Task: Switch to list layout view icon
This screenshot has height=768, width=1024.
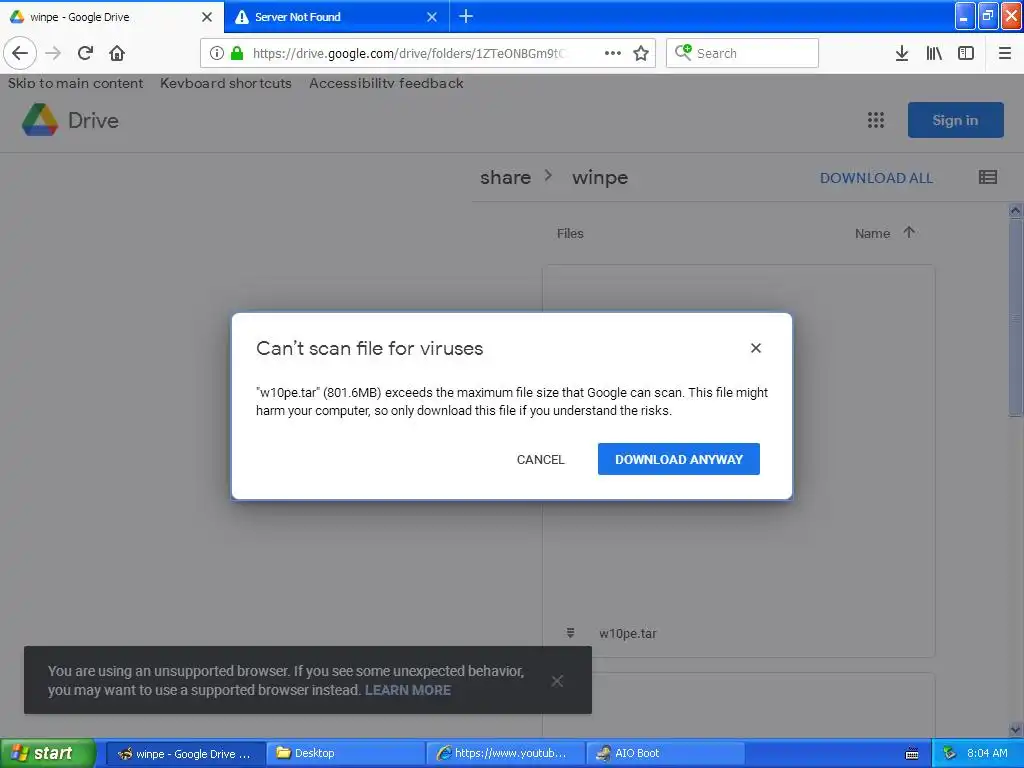Action: (x=987, y=177)
